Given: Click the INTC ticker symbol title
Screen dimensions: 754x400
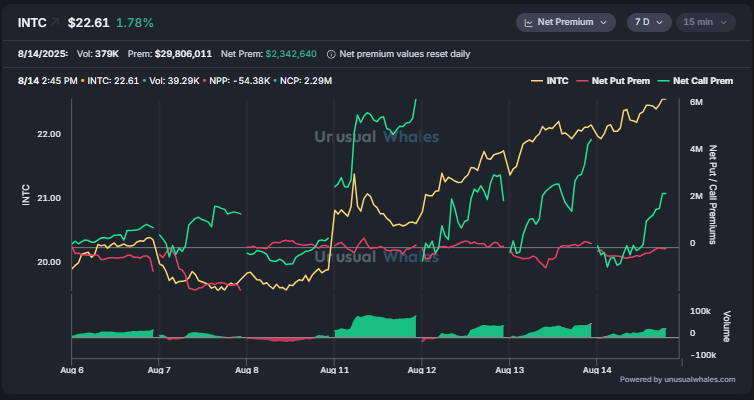Looking at the screenshot, I should (x=32, y=23).
